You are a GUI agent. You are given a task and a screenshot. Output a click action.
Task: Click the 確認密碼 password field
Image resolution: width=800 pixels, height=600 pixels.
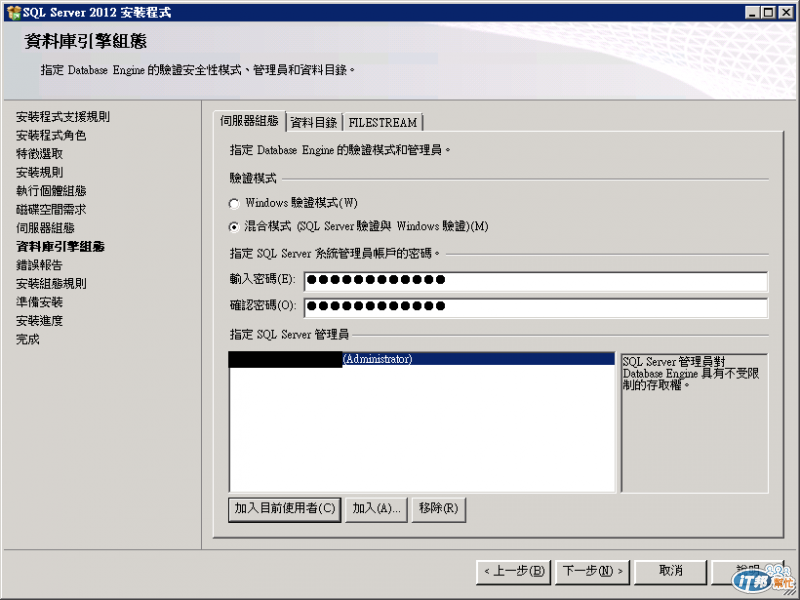coord(536,308)
